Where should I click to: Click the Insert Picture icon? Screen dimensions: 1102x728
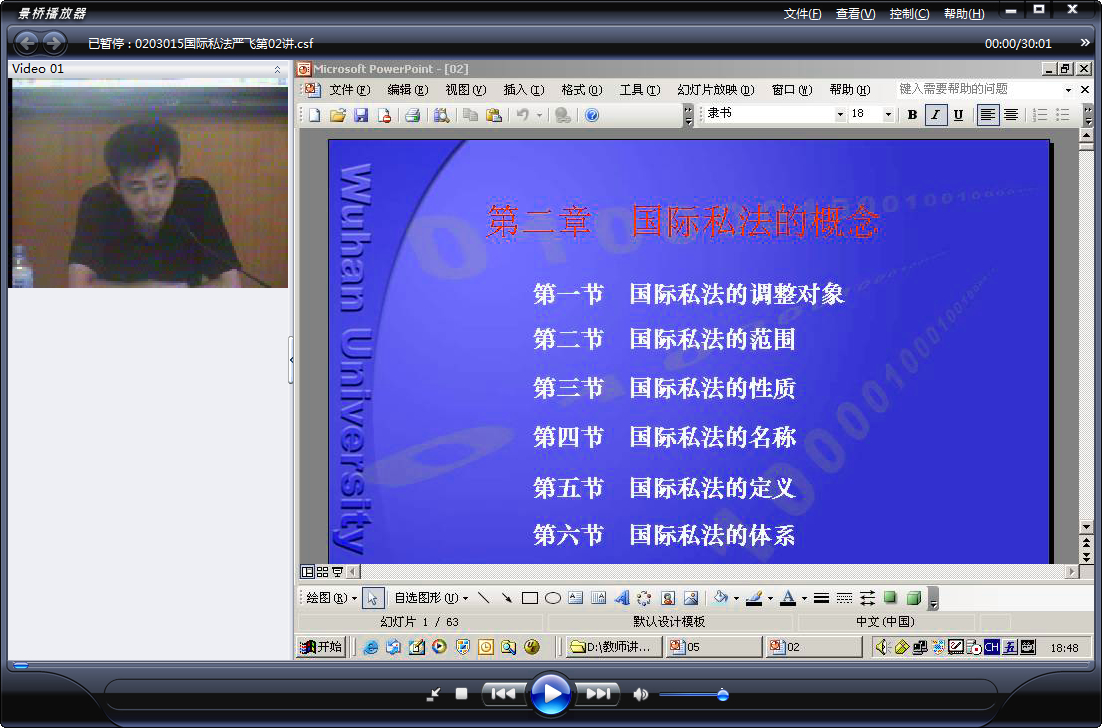coord(691,598)
